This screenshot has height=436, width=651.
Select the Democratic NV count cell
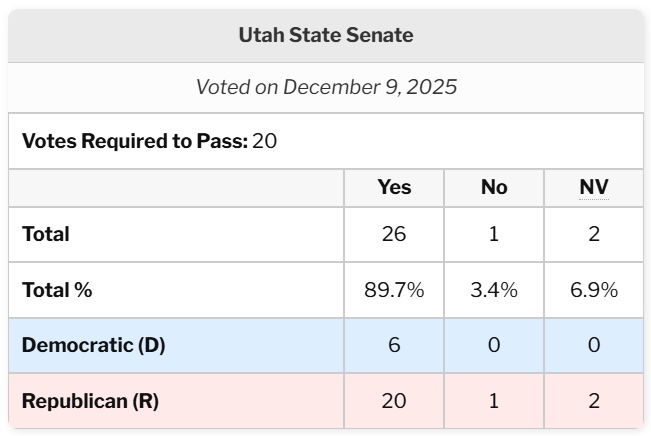coord(594,345)
